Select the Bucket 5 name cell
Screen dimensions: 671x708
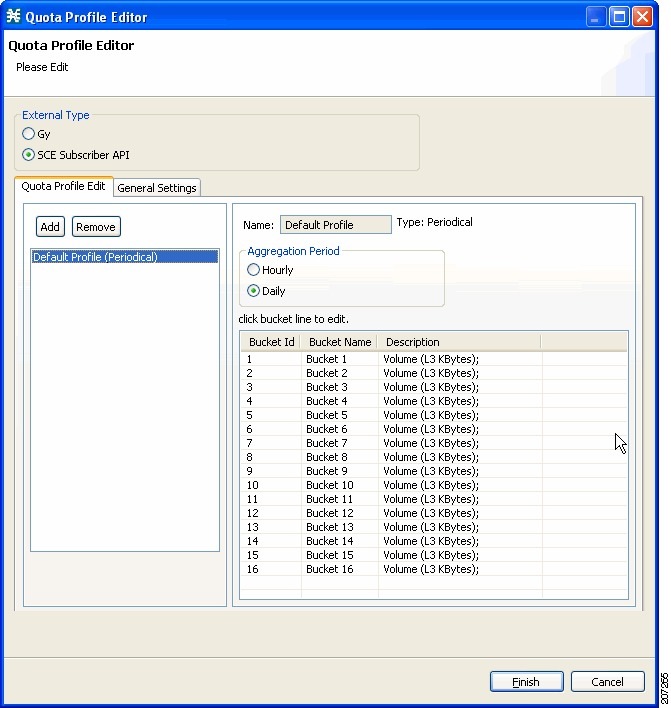coord(340,415)
